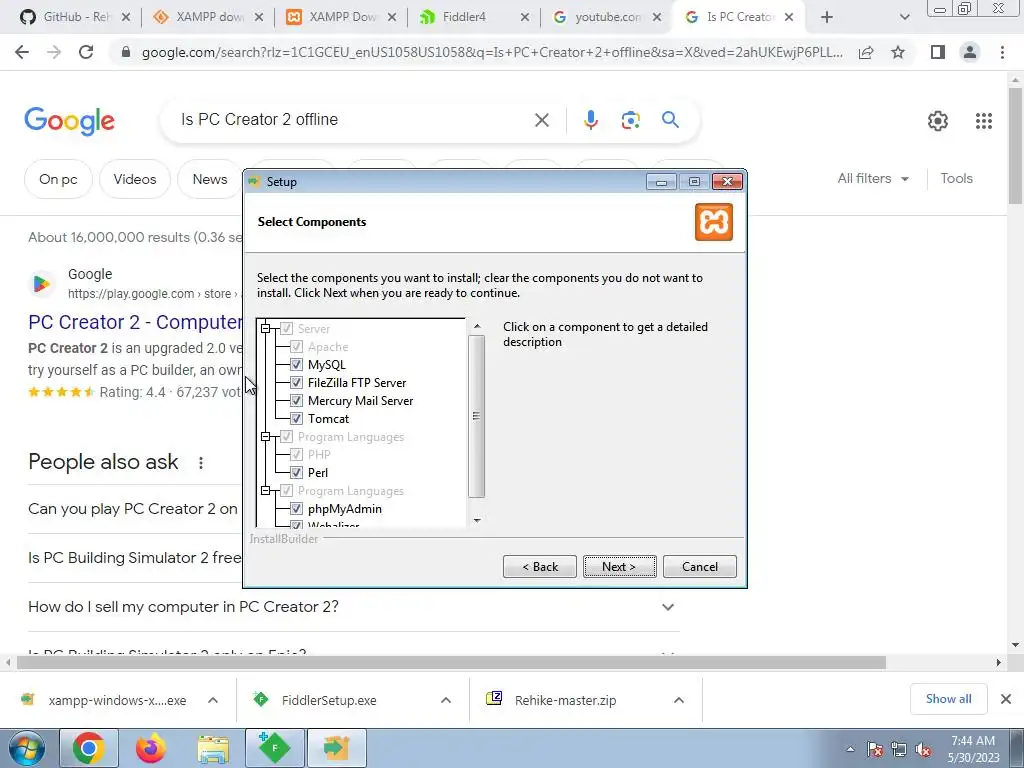
Task: Switch to the Fiddler4 tab
Action: pos(475,17)
